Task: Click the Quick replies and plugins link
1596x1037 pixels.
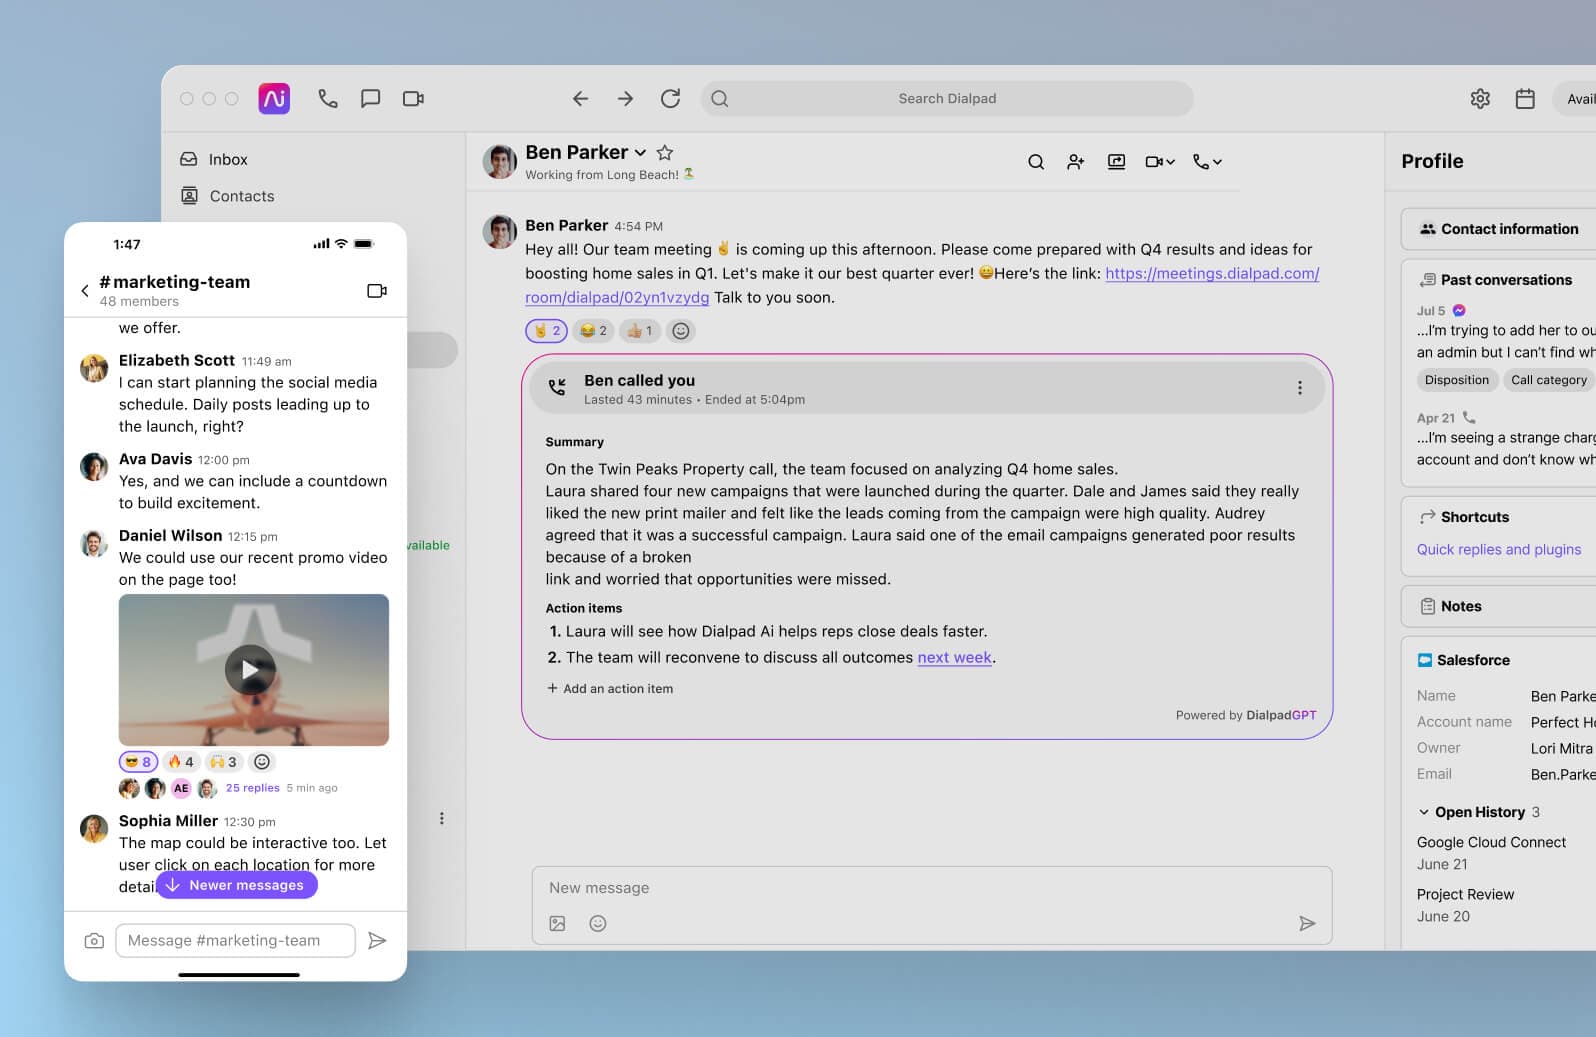Action: [x=1498, y=549]
